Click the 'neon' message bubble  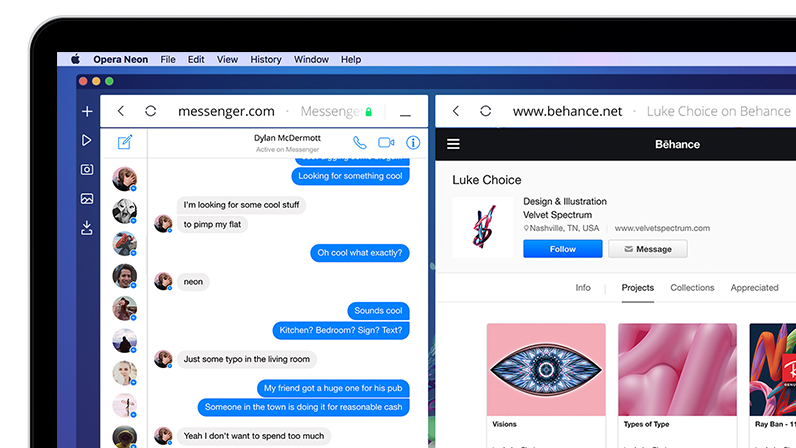point(193,281)
